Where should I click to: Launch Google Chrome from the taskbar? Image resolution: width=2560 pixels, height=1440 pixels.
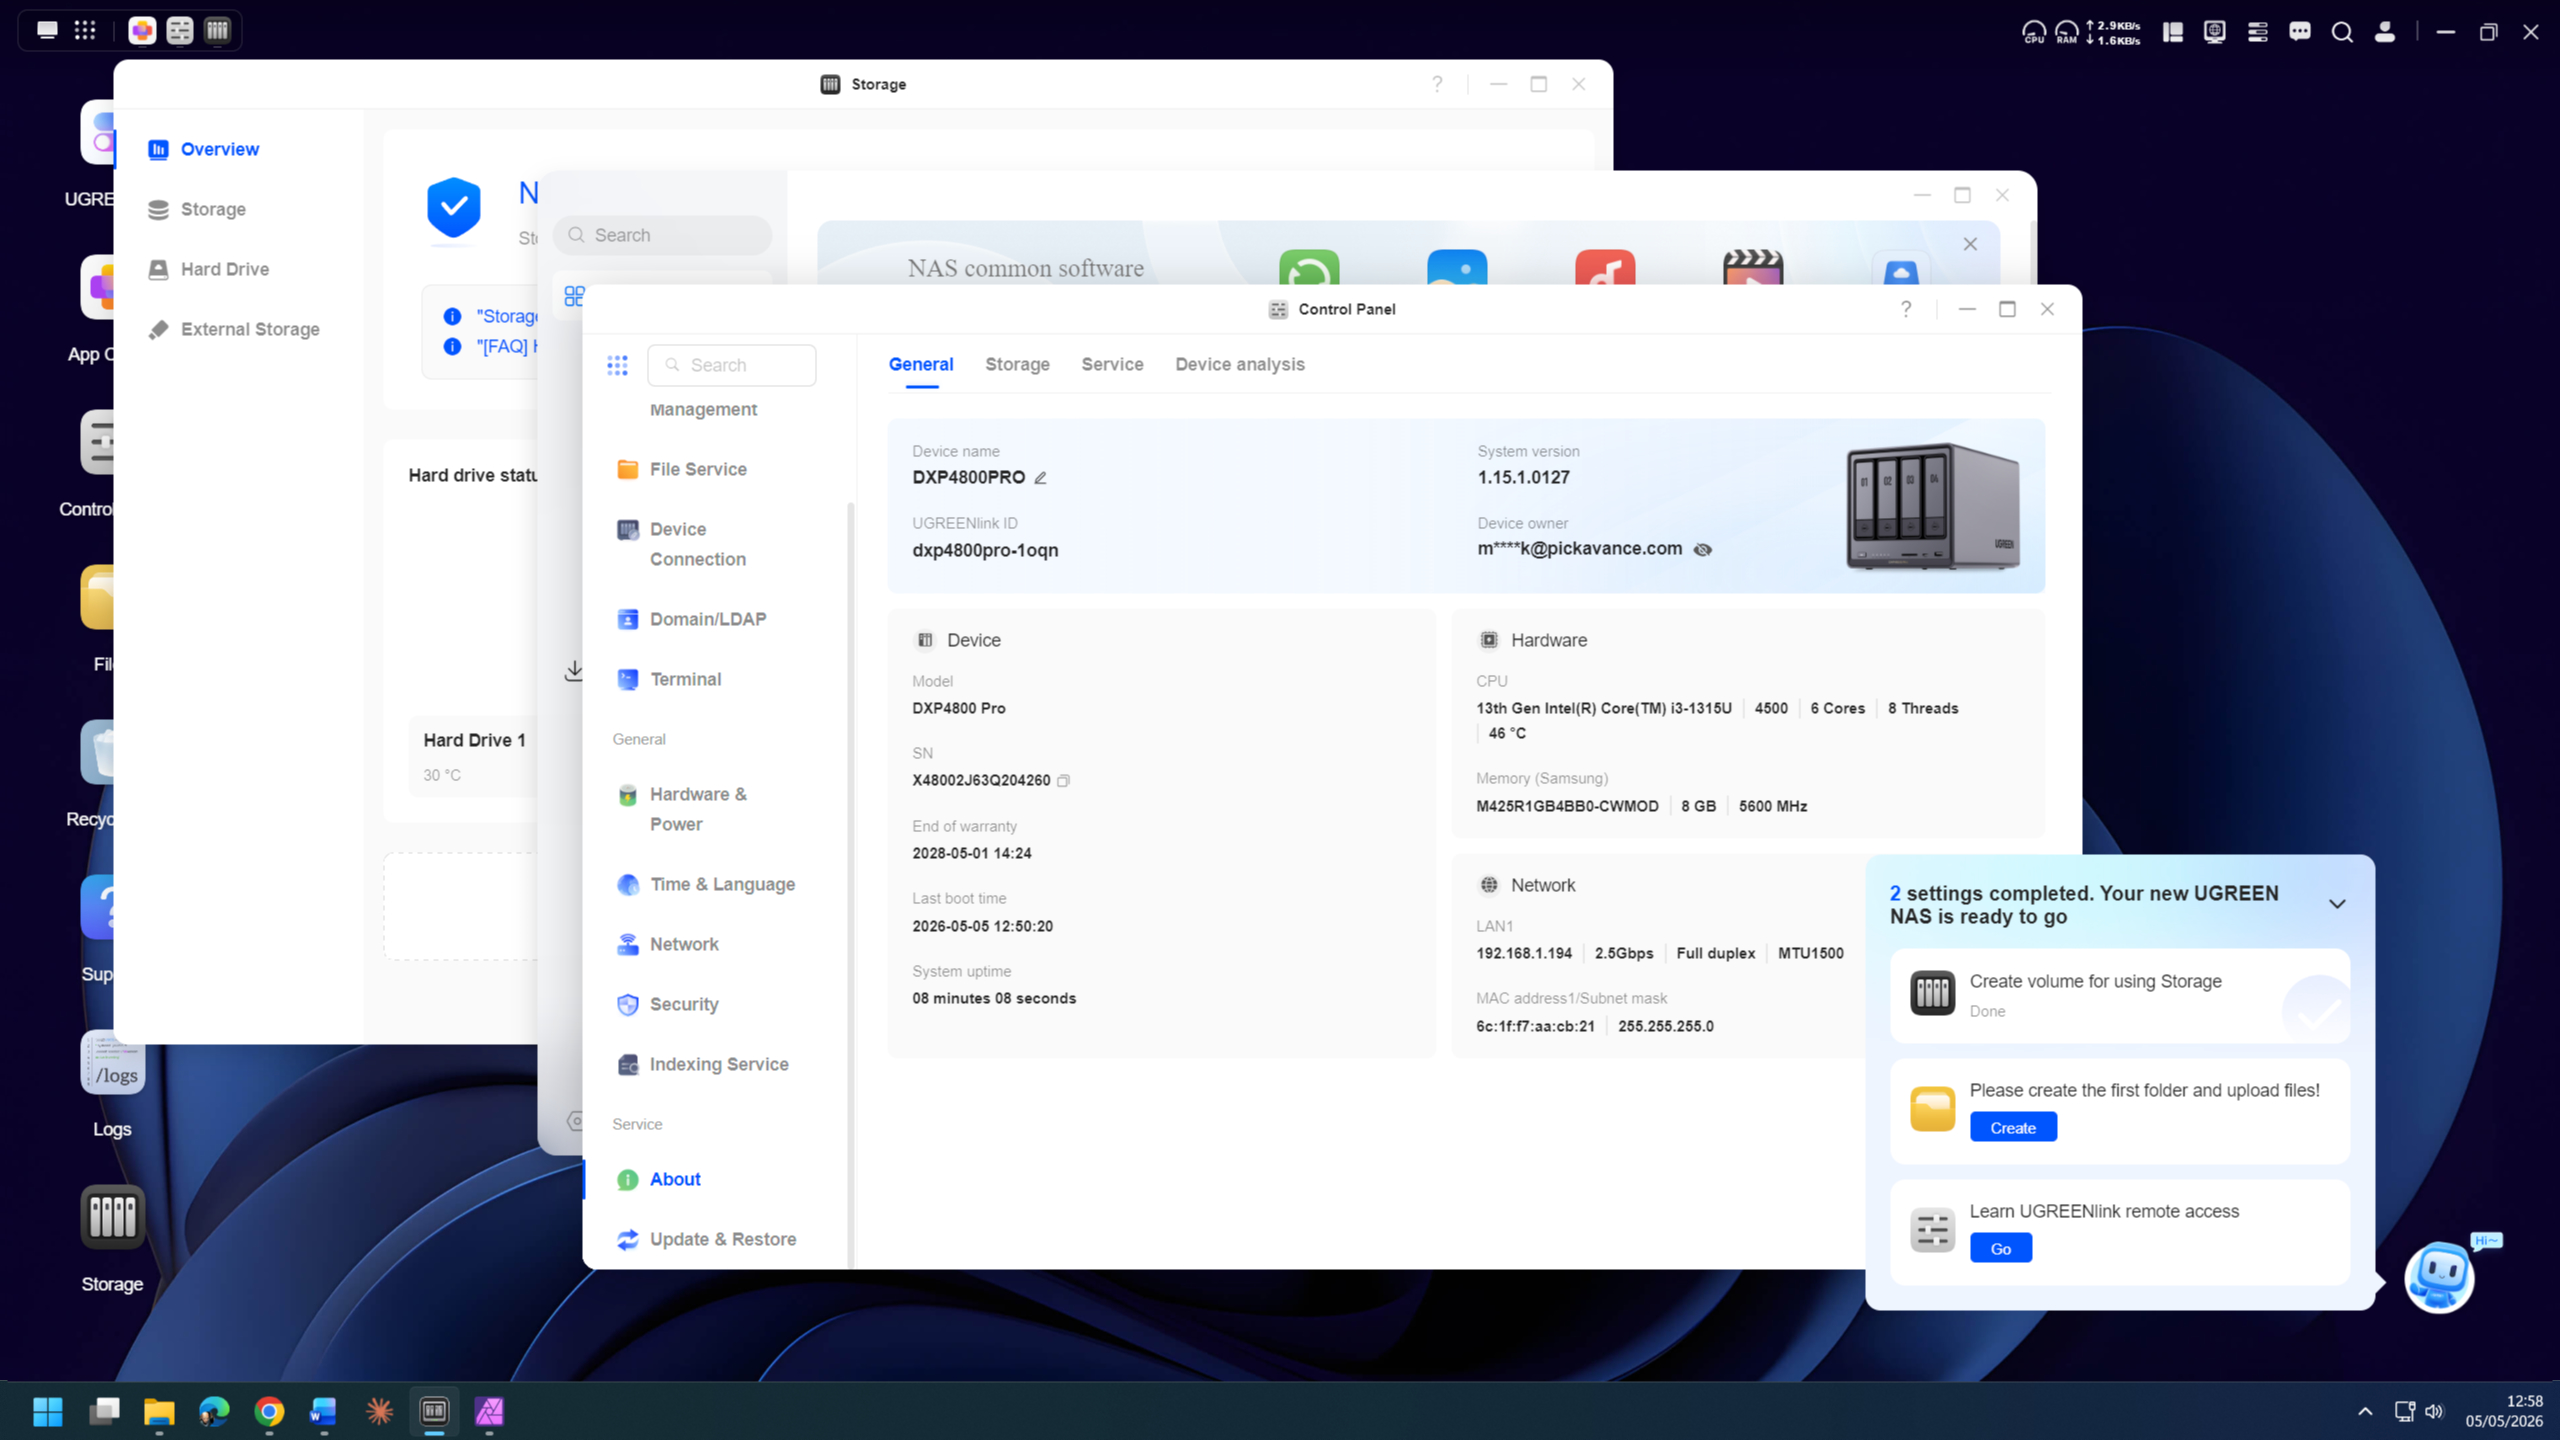[x=269, y=1411]
